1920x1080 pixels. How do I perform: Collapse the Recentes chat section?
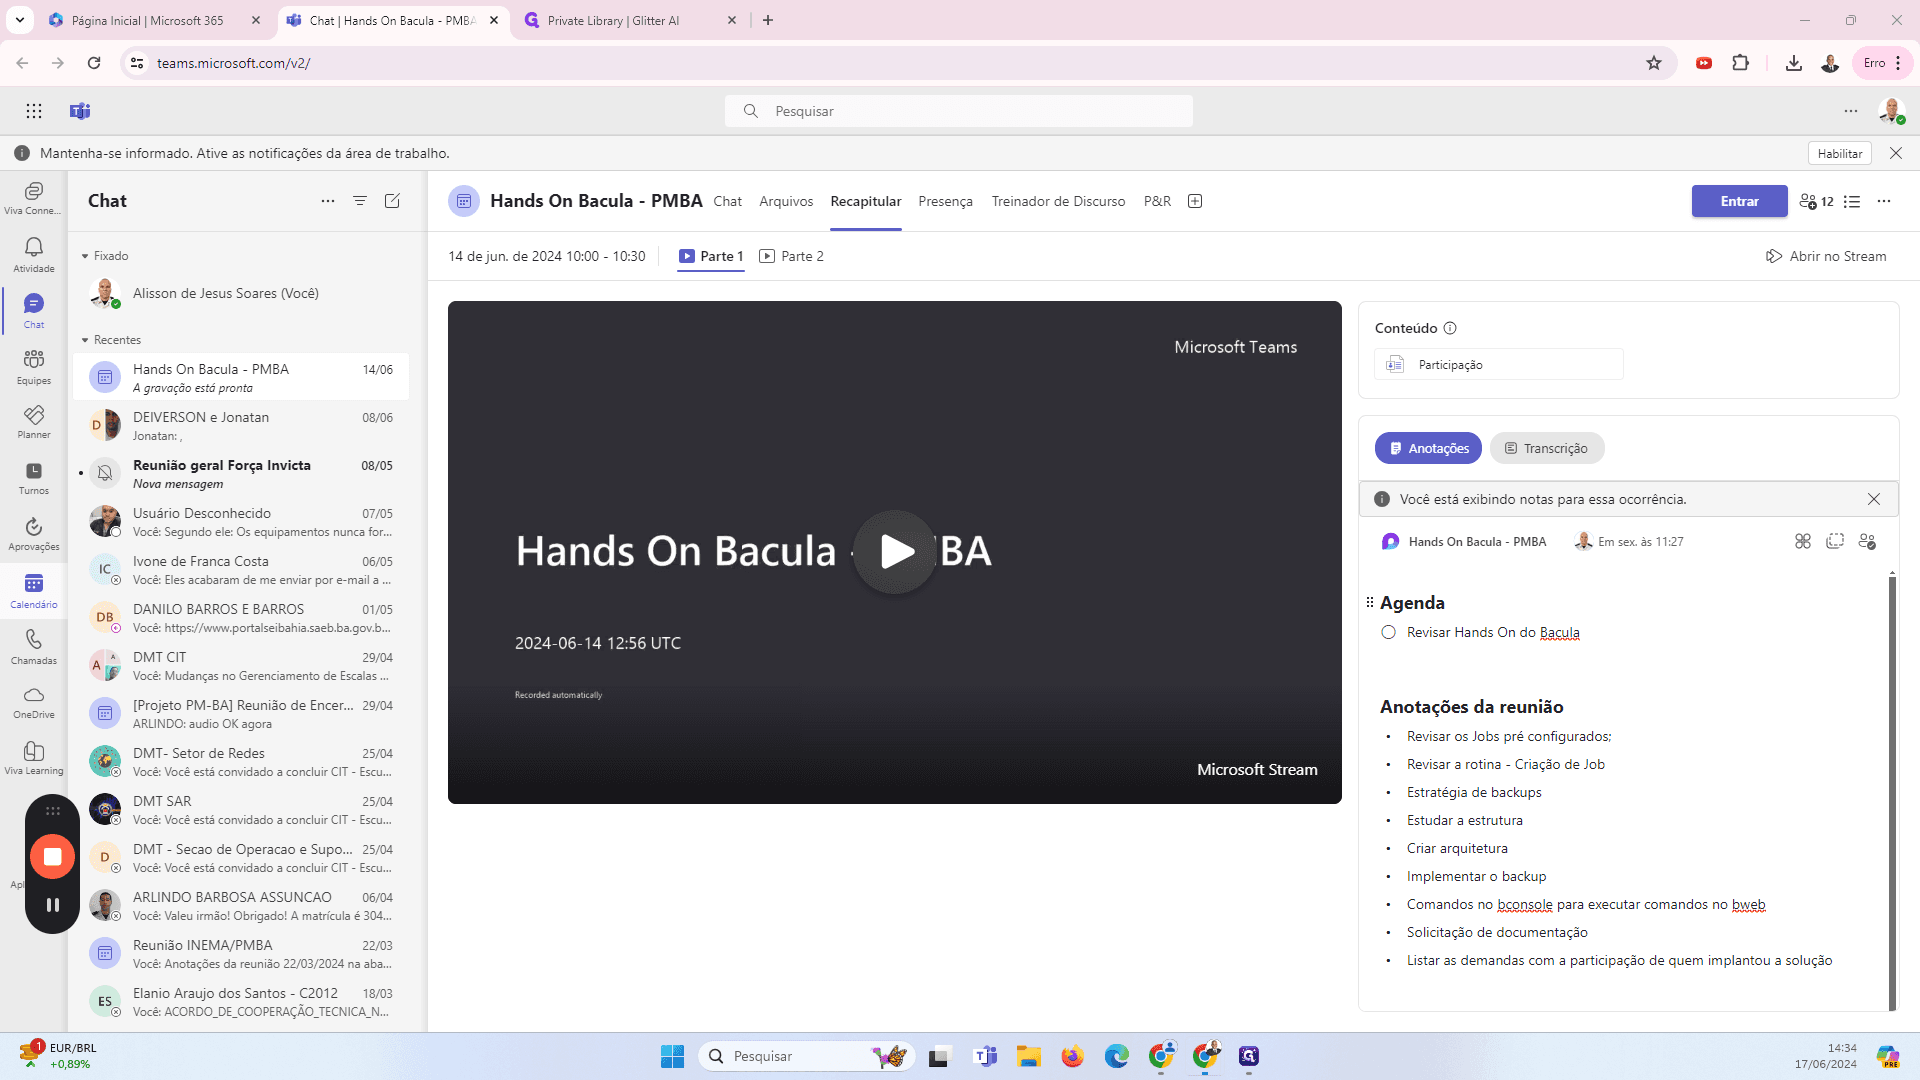click(85, 340)
